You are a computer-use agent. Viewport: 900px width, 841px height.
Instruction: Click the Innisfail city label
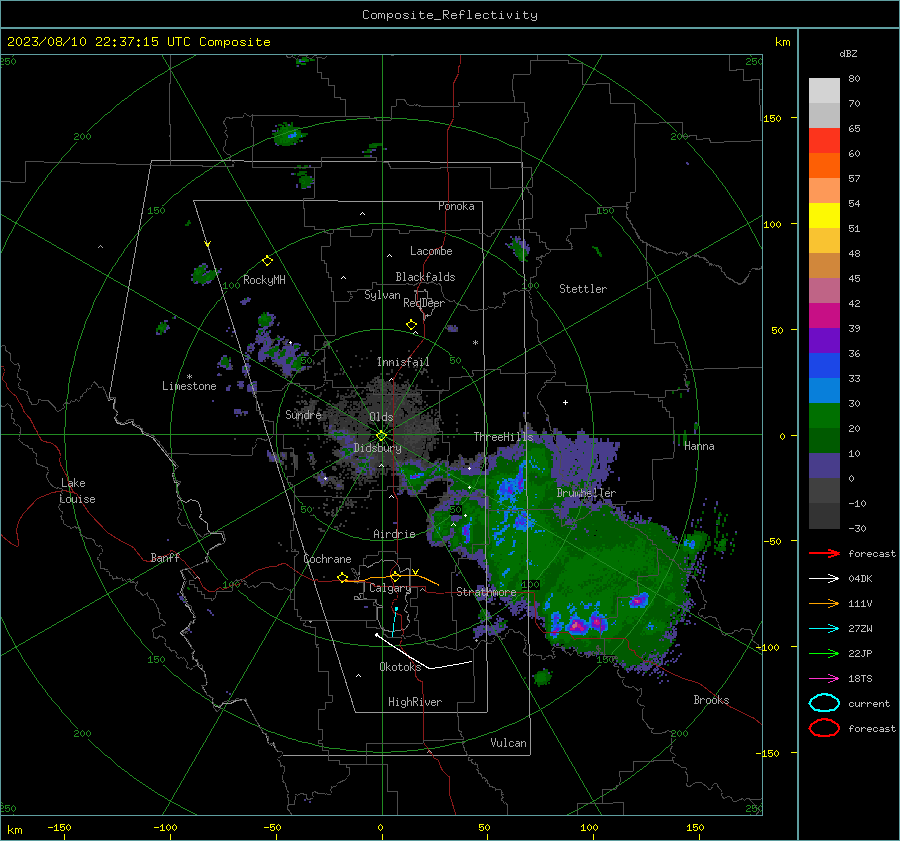tap(403, 362)
